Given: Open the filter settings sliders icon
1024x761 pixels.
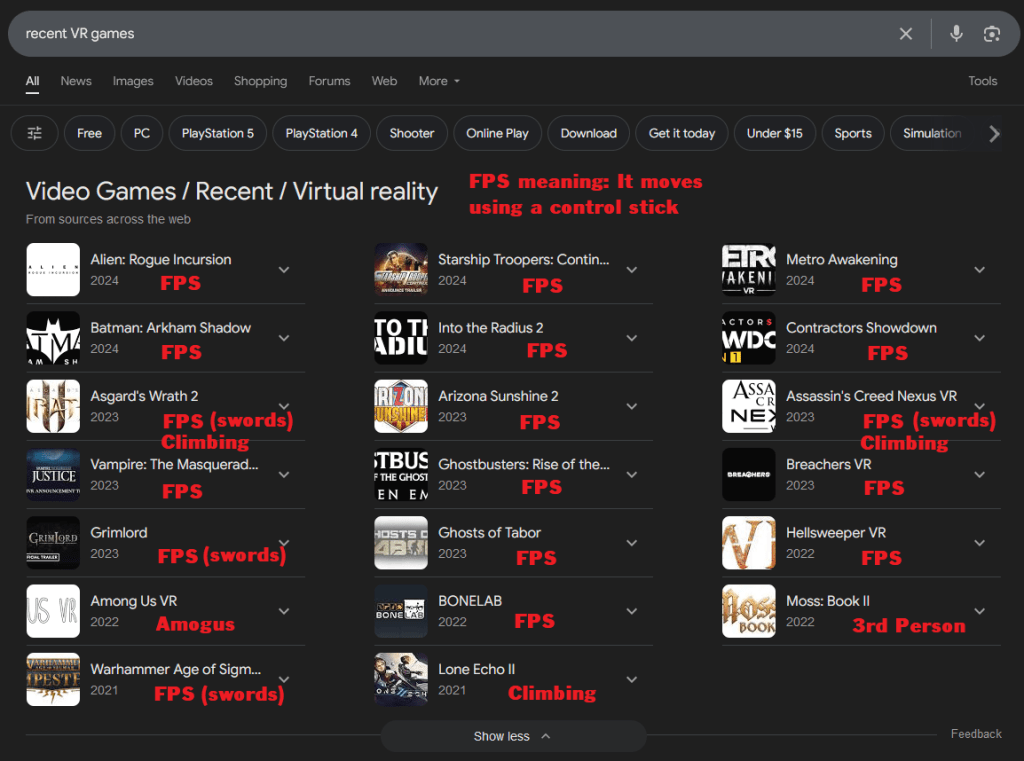Looking at the screenshot, I should coord(35,133).
